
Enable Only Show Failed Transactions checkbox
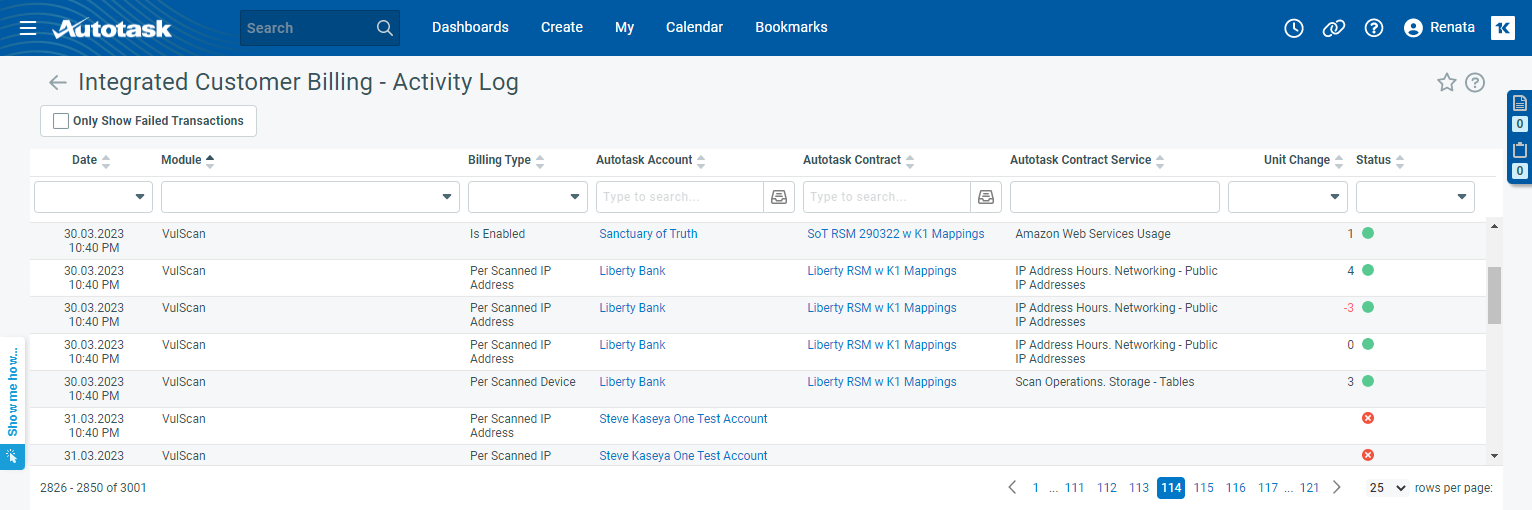[x=61, y=121]
